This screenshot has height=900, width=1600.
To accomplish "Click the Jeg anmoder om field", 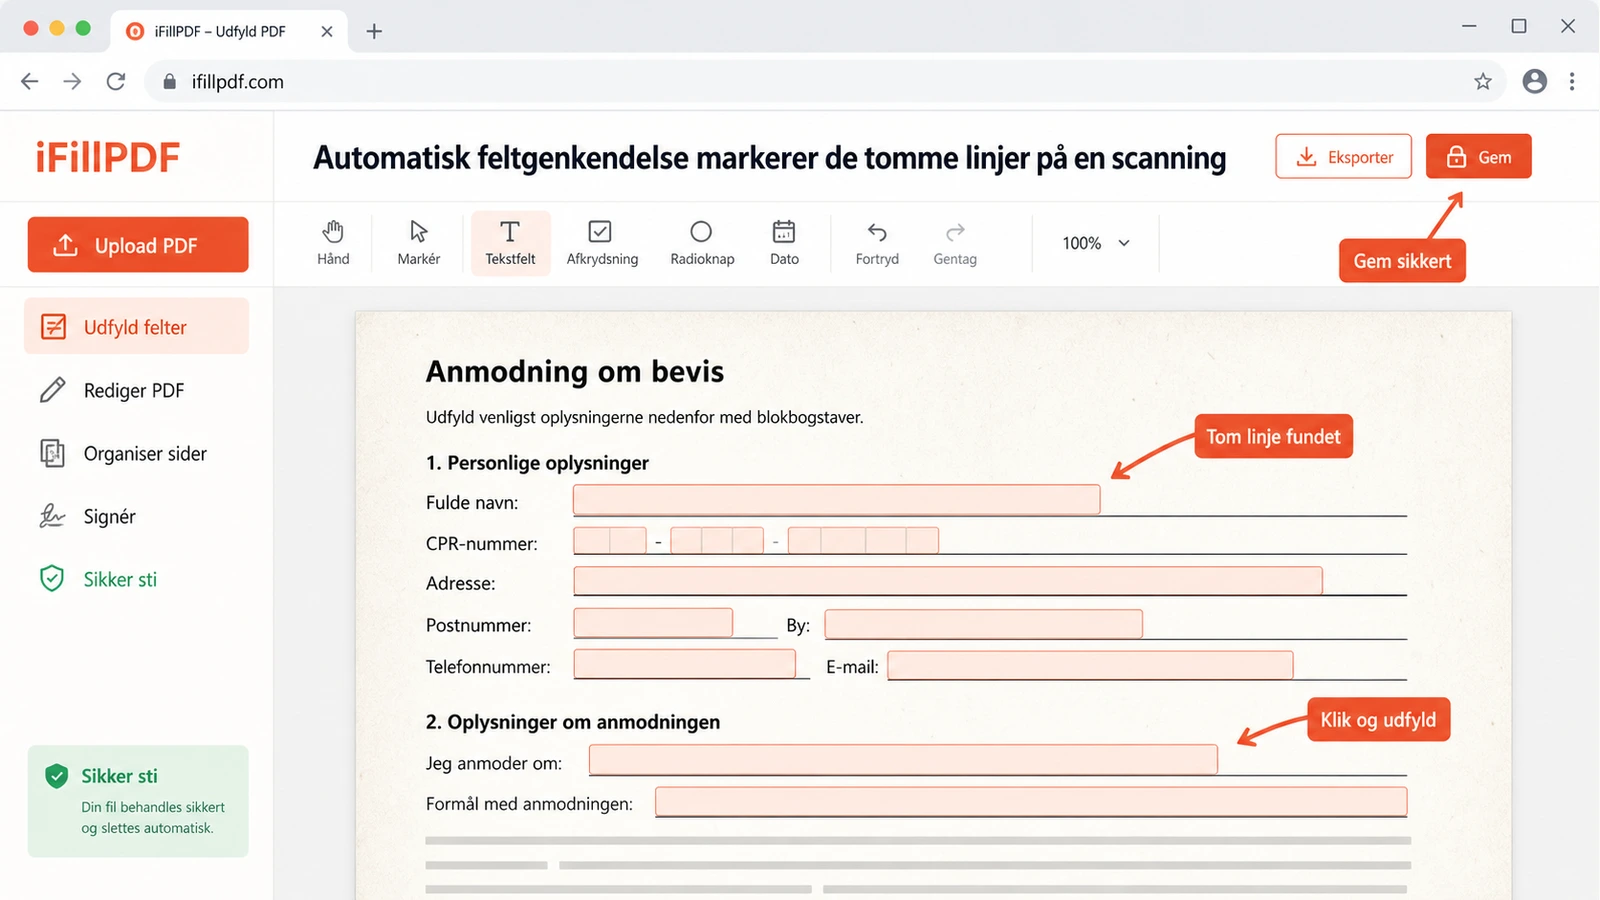I will 903,759.
